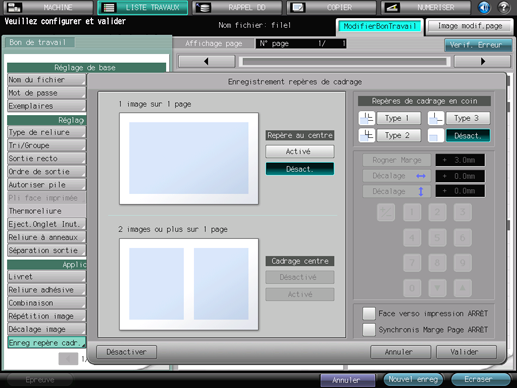Select Type 1 corner registration marks
517x388 pixels.
coord(399,118)
